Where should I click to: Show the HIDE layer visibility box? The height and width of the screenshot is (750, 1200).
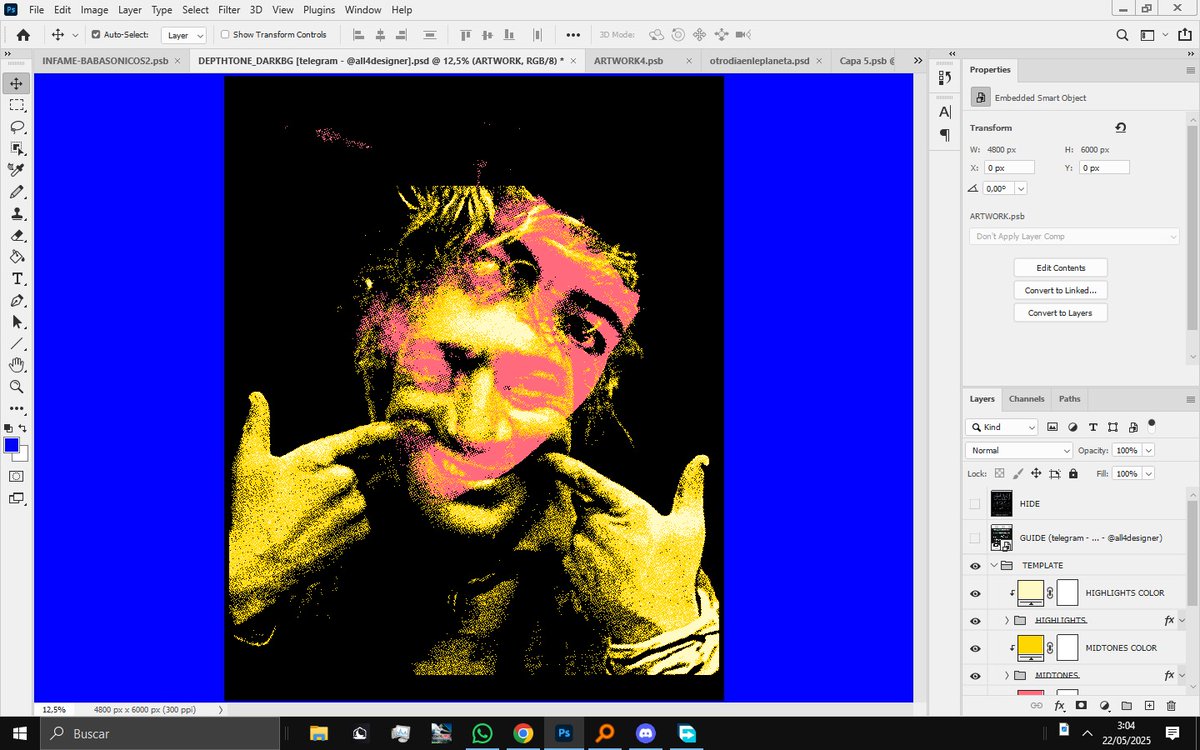[975, 504]
